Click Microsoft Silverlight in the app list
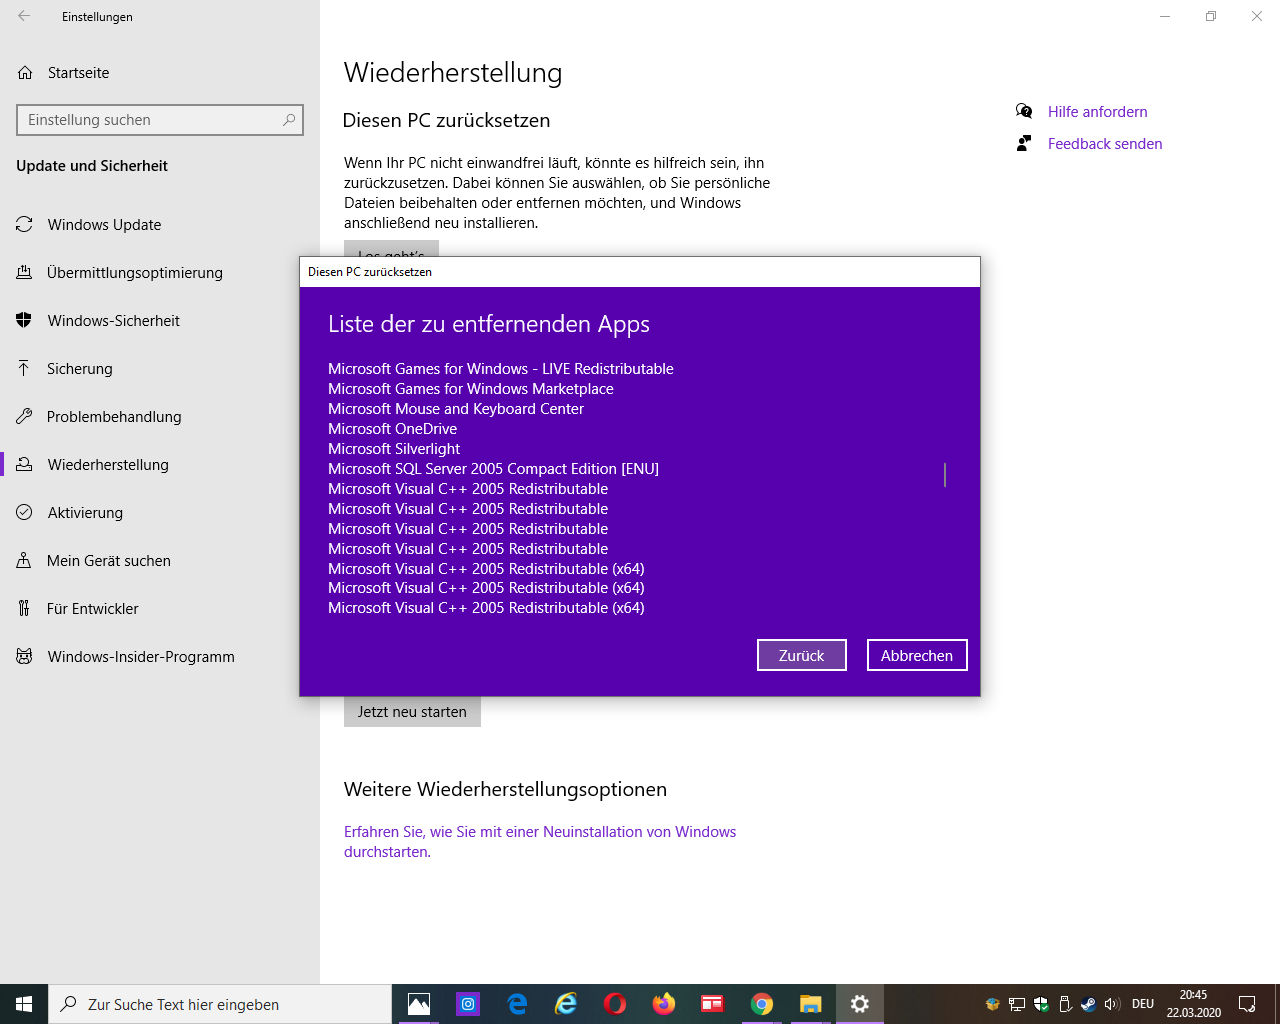The width and height of the screenshot is (1280, 1024). tap(394, 449)
